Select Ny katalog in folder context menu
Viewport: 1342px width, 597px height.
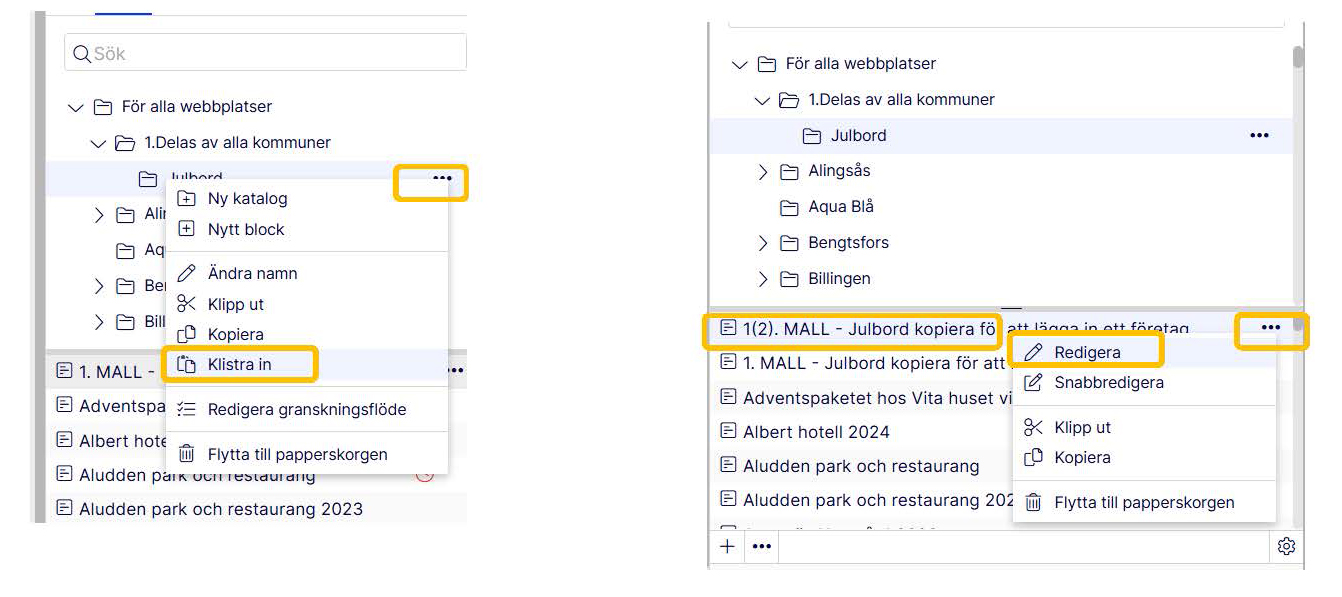pos(247,199)
